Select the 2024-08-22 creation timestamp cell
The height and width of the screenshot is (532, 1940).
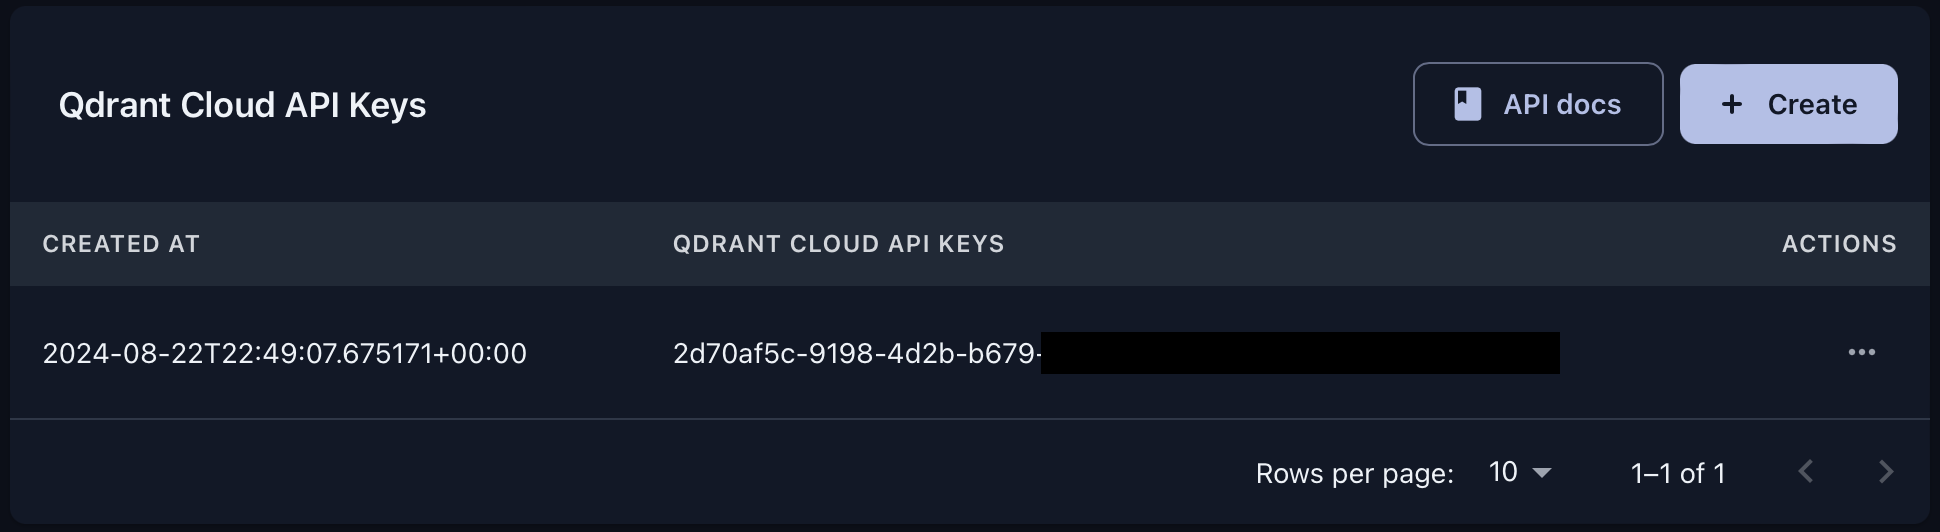point(284,353)
